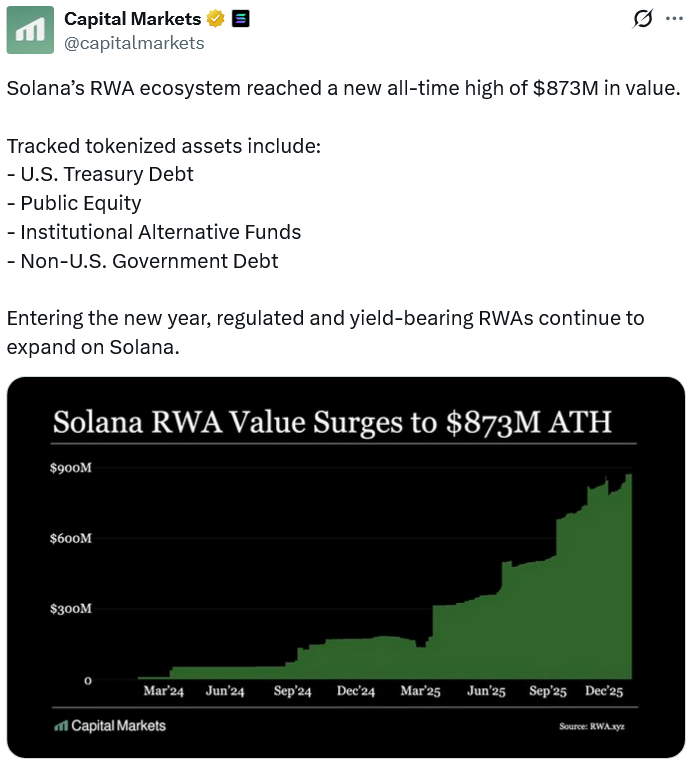Viewport: 692px width, 763px height.
Task: Click the sentence about $873M all-time high
Action: click(x=343, y=88)
